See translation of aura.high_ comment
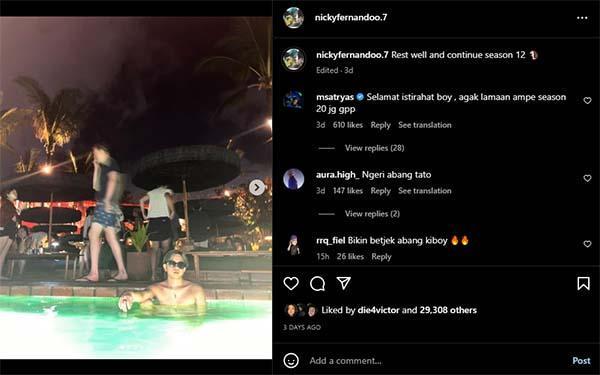600x375 pixels. [x=425, y=191]
